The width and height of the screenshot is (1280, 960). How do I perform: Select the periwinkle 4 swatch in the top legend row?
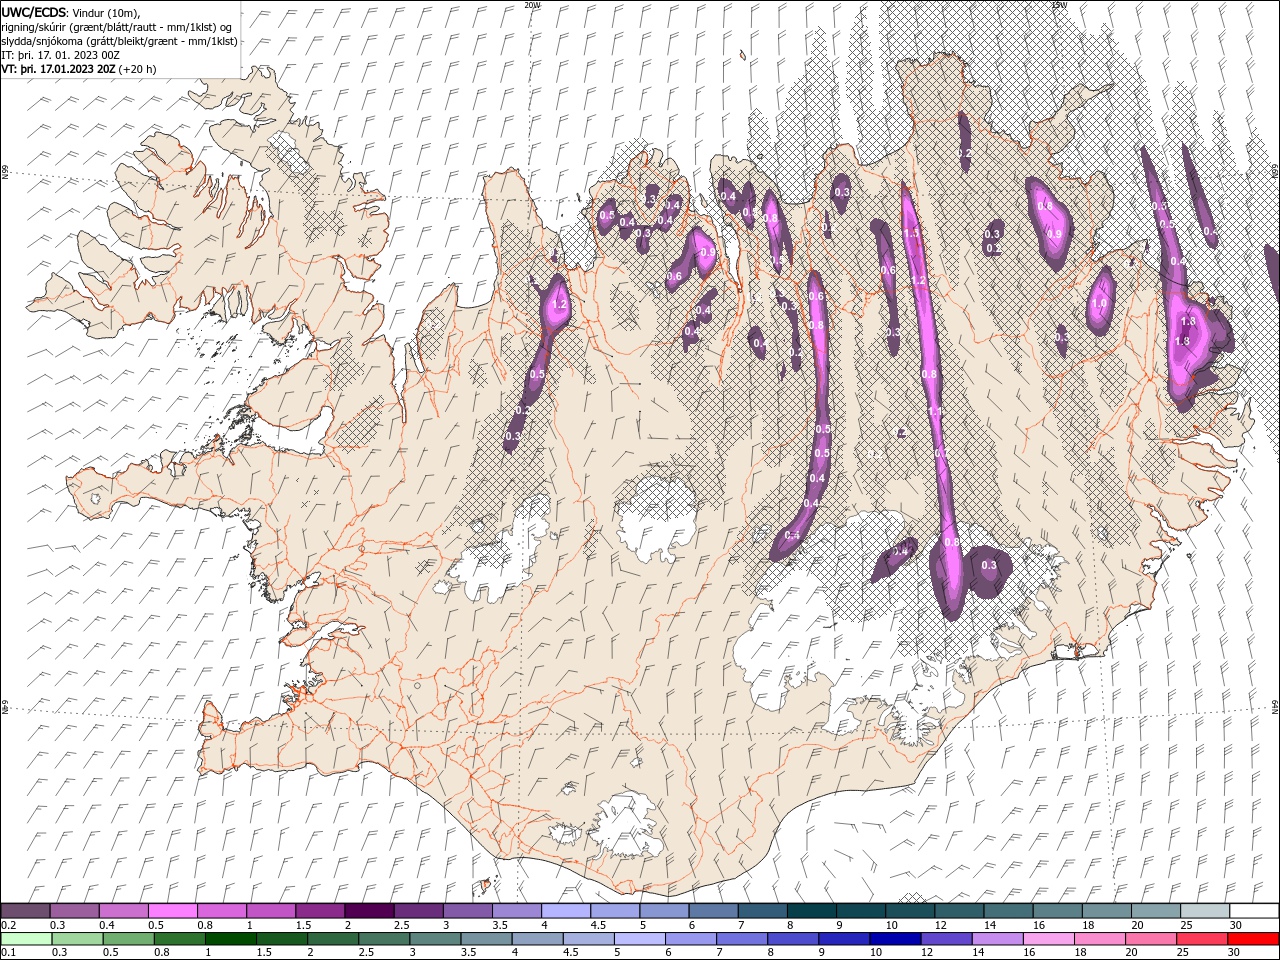[x=566, y=911]
